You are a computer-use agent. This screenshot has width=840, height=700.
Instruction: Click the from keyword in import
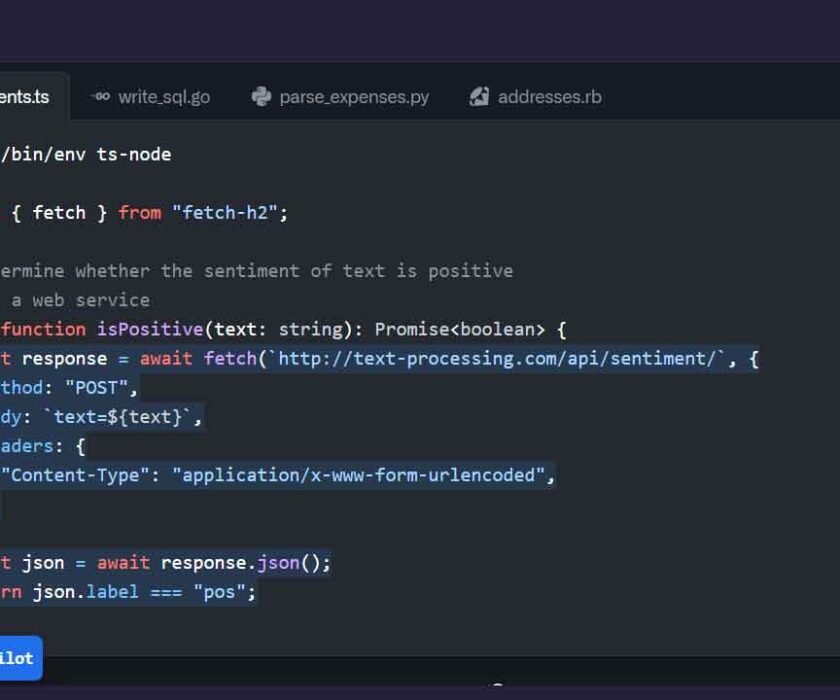[x=139, y=213]
